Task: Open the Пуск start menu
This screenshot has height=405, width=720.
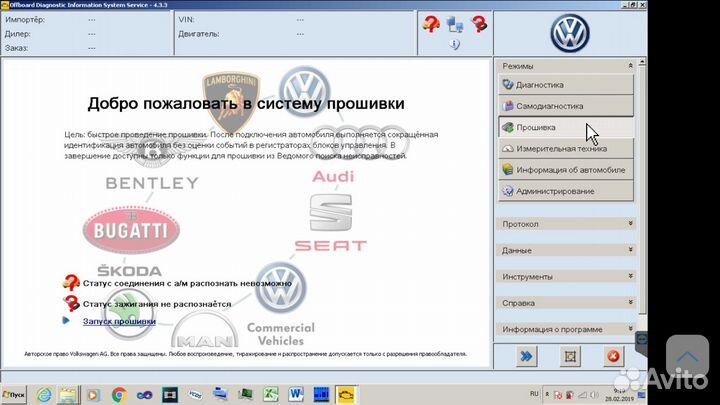Action: point(14,394)
